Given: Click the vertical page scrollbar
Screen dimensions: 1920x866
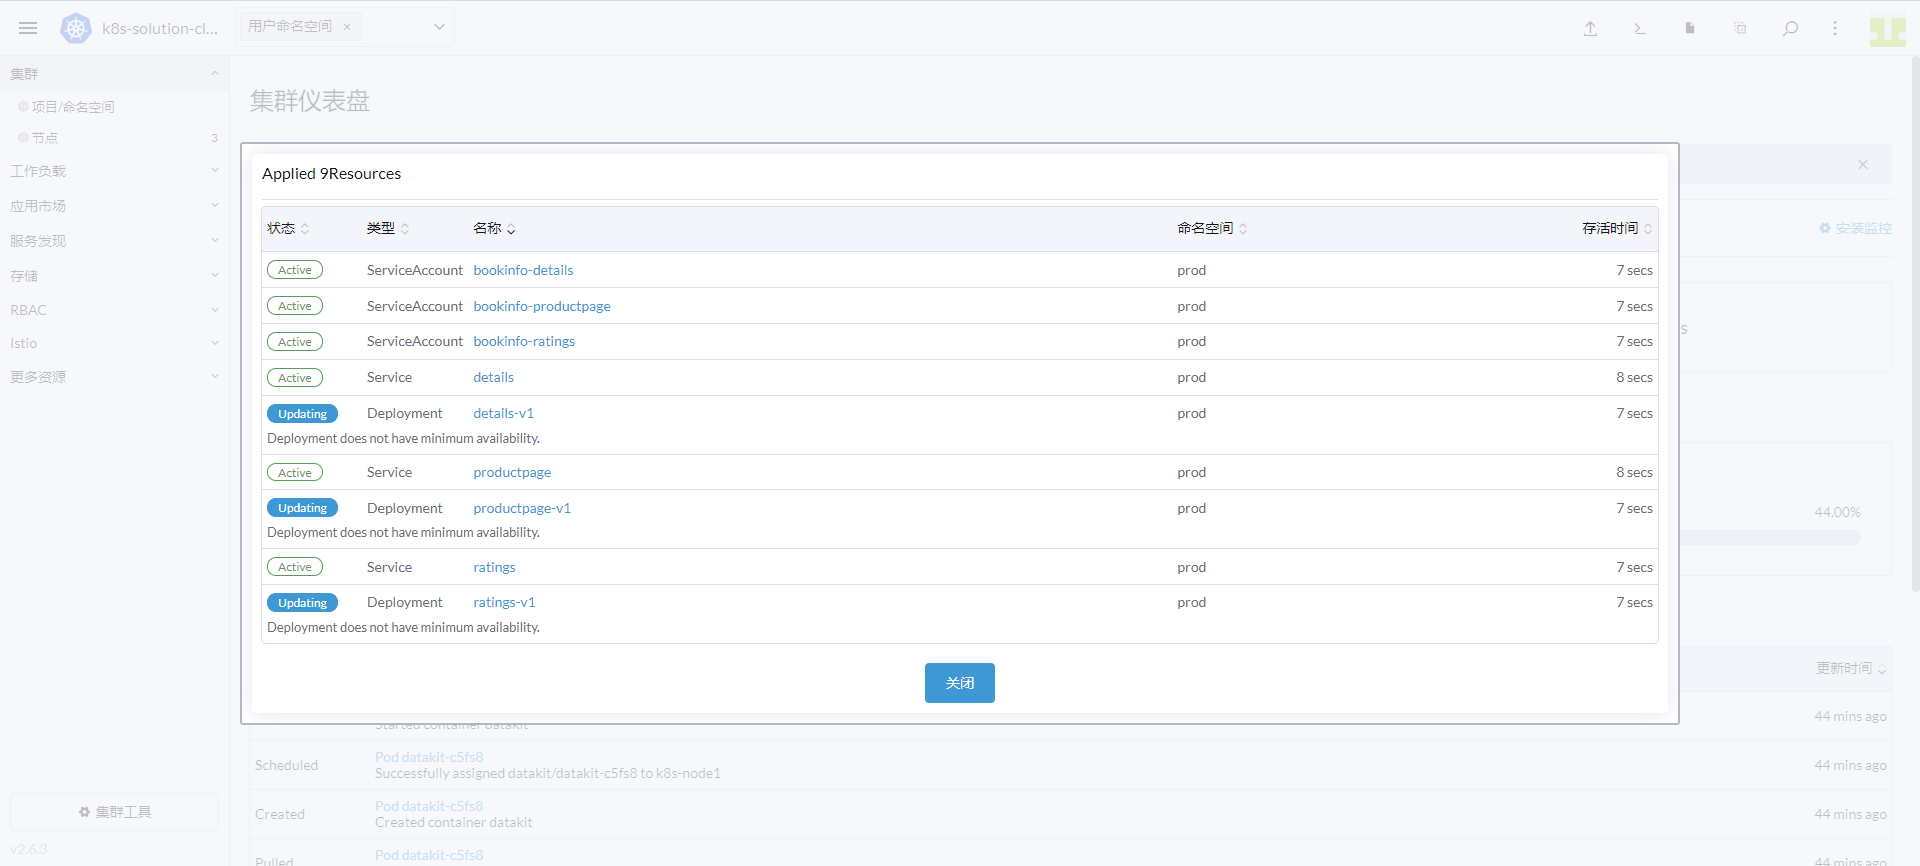Looking at the screenshot, I should tap(1915, 325).
